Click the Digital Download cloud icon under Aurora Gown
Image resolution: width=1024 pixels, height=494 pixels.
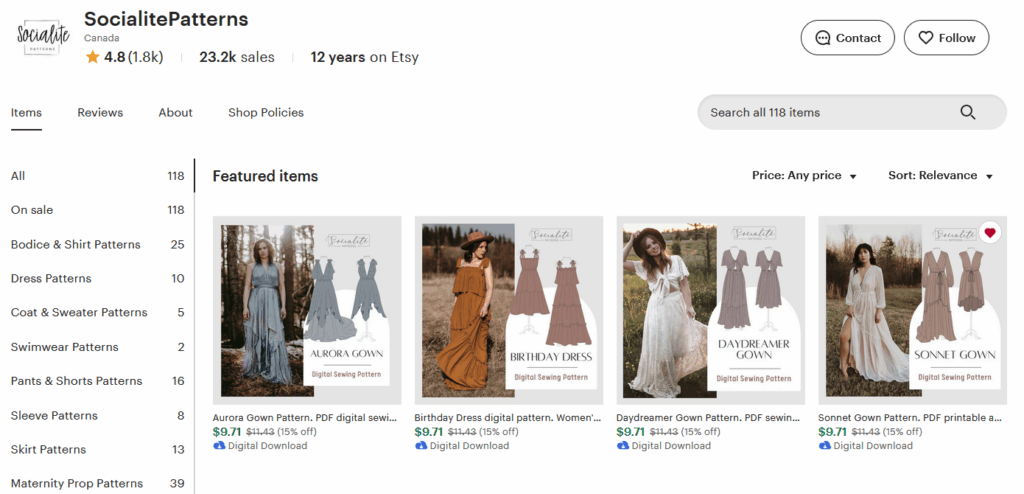[220, 446]
